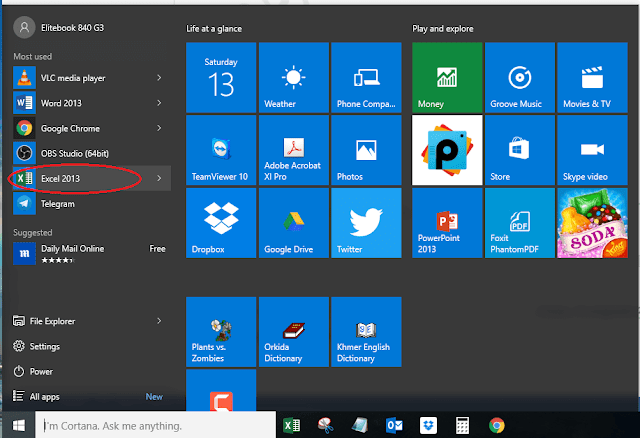
Task: Click the Free label on Daily Mail Online
Action: (x=157, y=249)
